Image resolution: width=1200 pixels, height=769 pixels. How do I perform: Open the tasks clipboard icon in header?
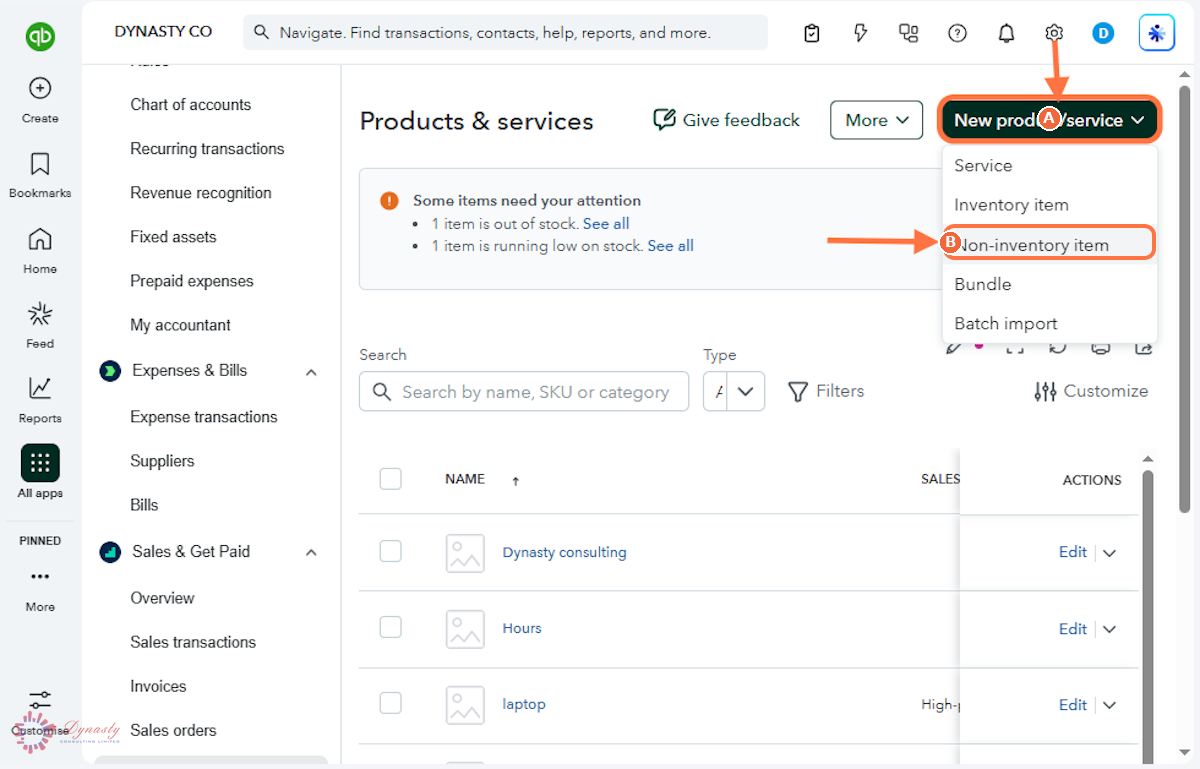[812, 33]
